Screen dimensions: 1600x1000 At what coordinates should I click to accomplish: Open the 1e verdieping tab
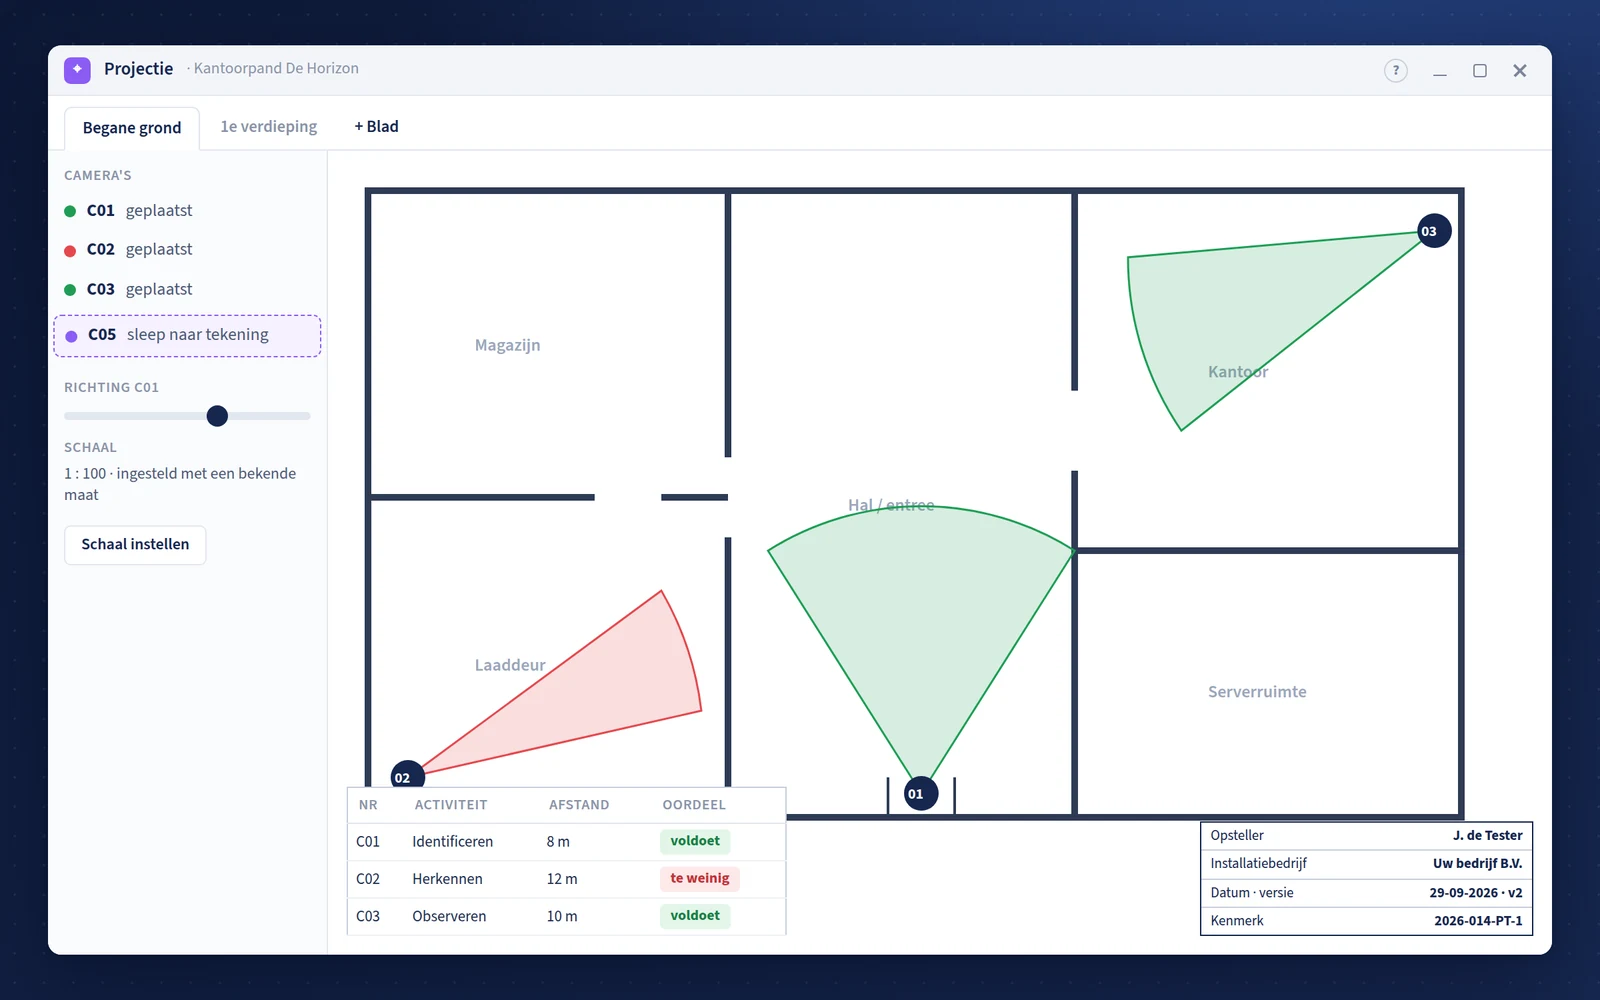[x=269, y=127]
